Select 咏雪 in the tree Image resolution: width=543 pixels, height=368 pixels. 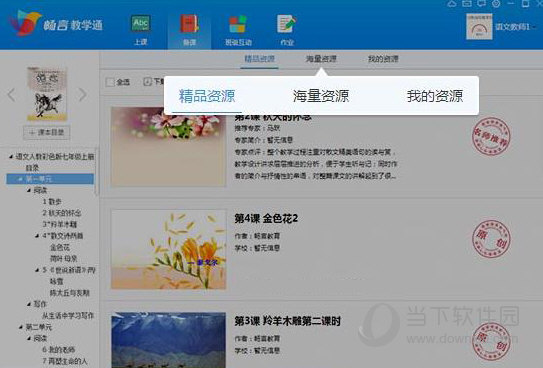pyautogui.click(x=56, y=281)
